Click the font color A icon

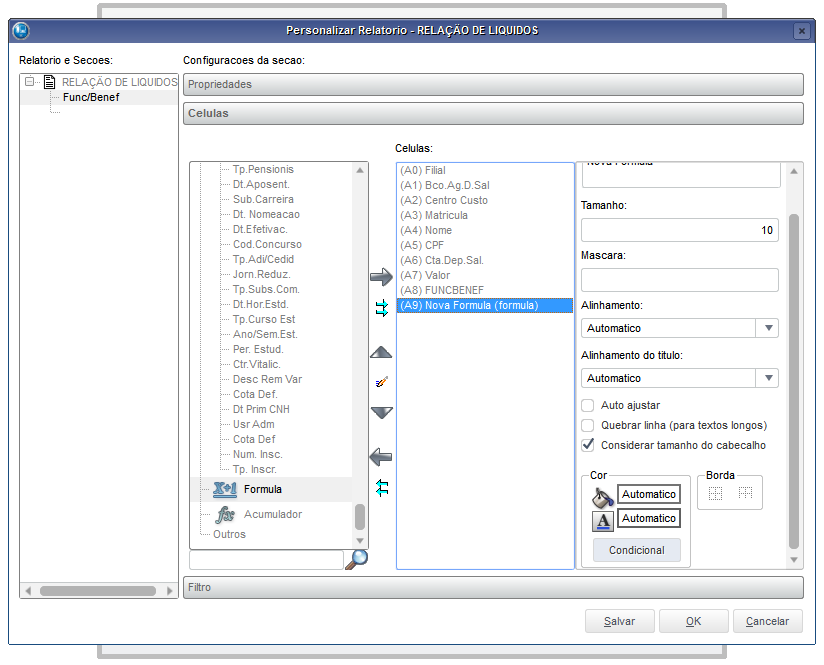(x=603, y=521)
